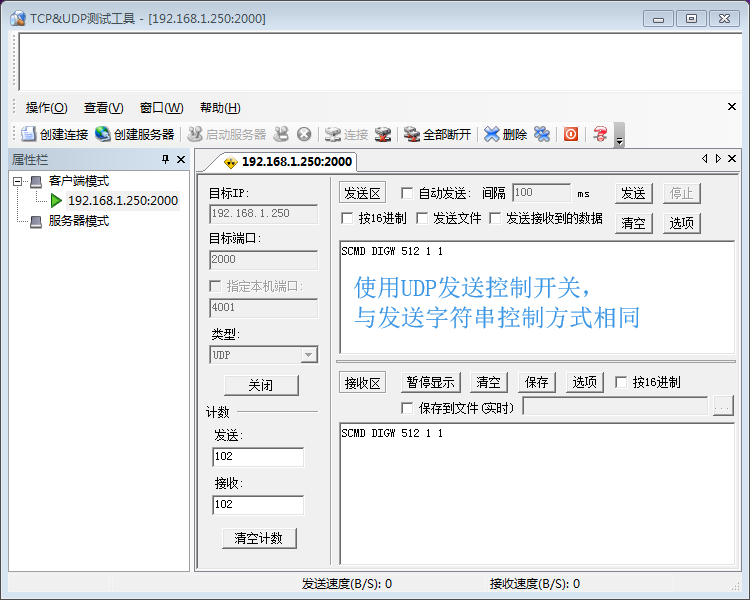The width and height of the screenshot is (750, 600).
Task: Click the 发送区 button
Action: (362, 193)
